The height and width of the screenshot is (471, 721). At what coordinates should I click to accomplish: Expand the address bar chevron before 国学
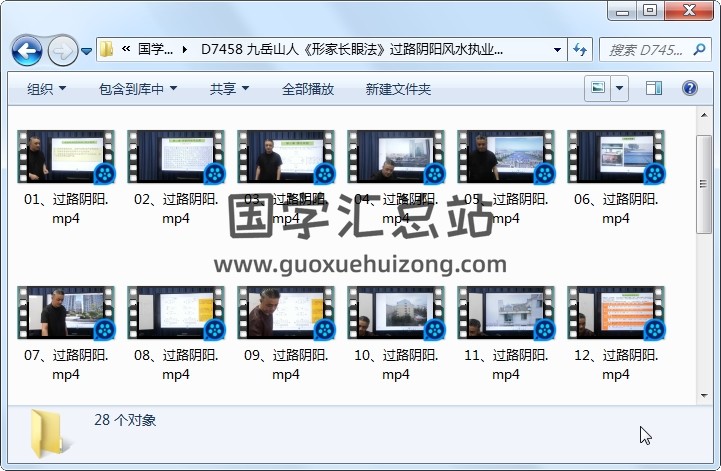click(x=126, y=49)
